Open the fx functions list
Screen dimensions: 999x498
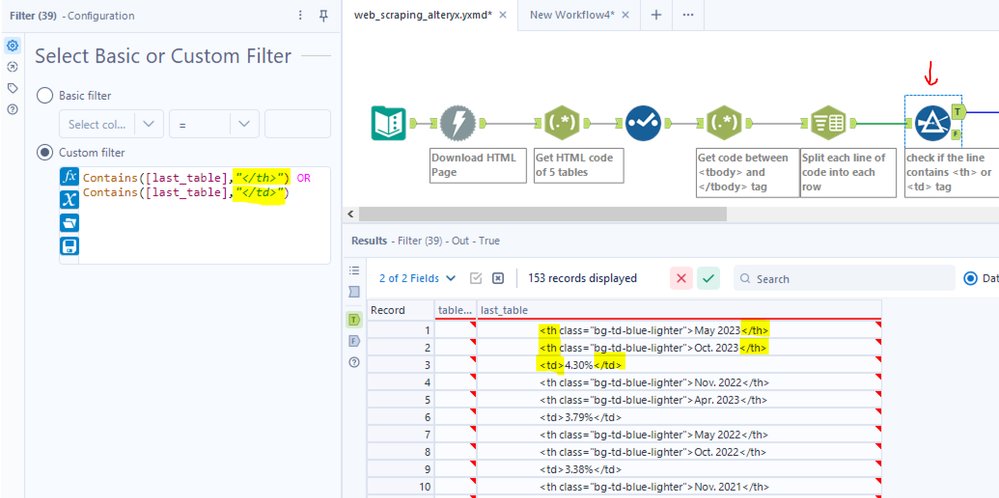[x=69, y=176]
